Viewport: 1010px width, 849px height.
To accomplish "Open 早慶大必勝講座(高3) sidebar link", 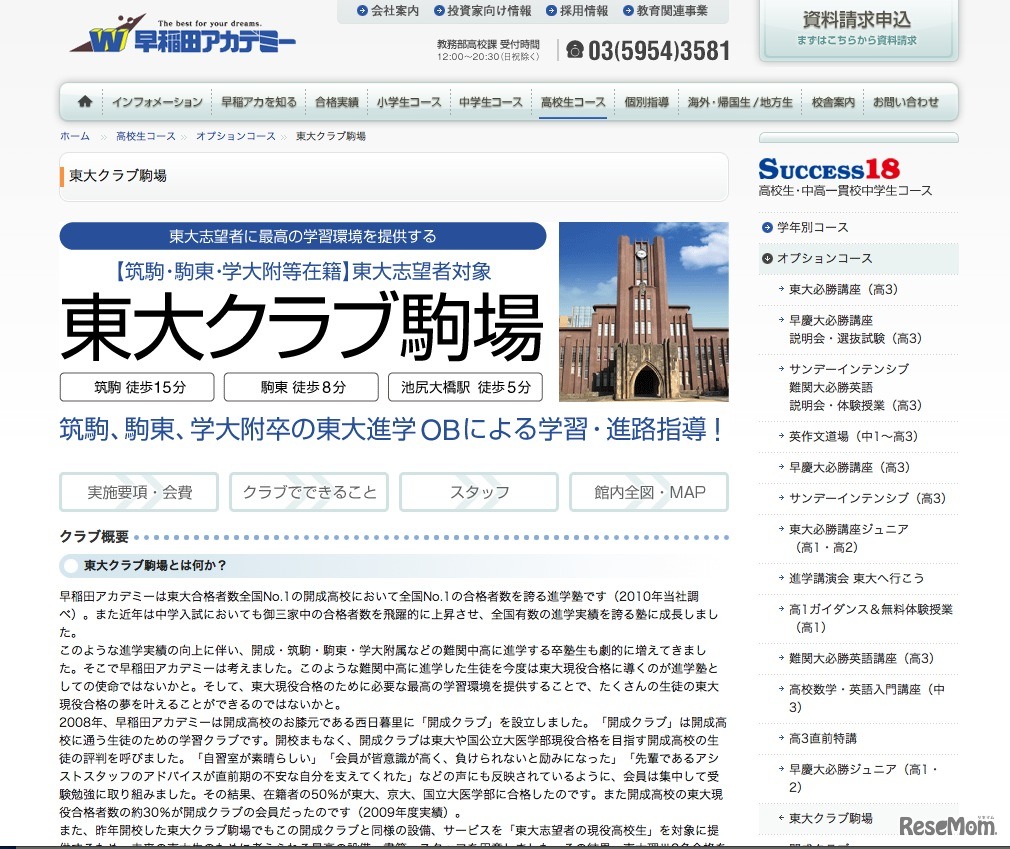I will click(850, 467).
